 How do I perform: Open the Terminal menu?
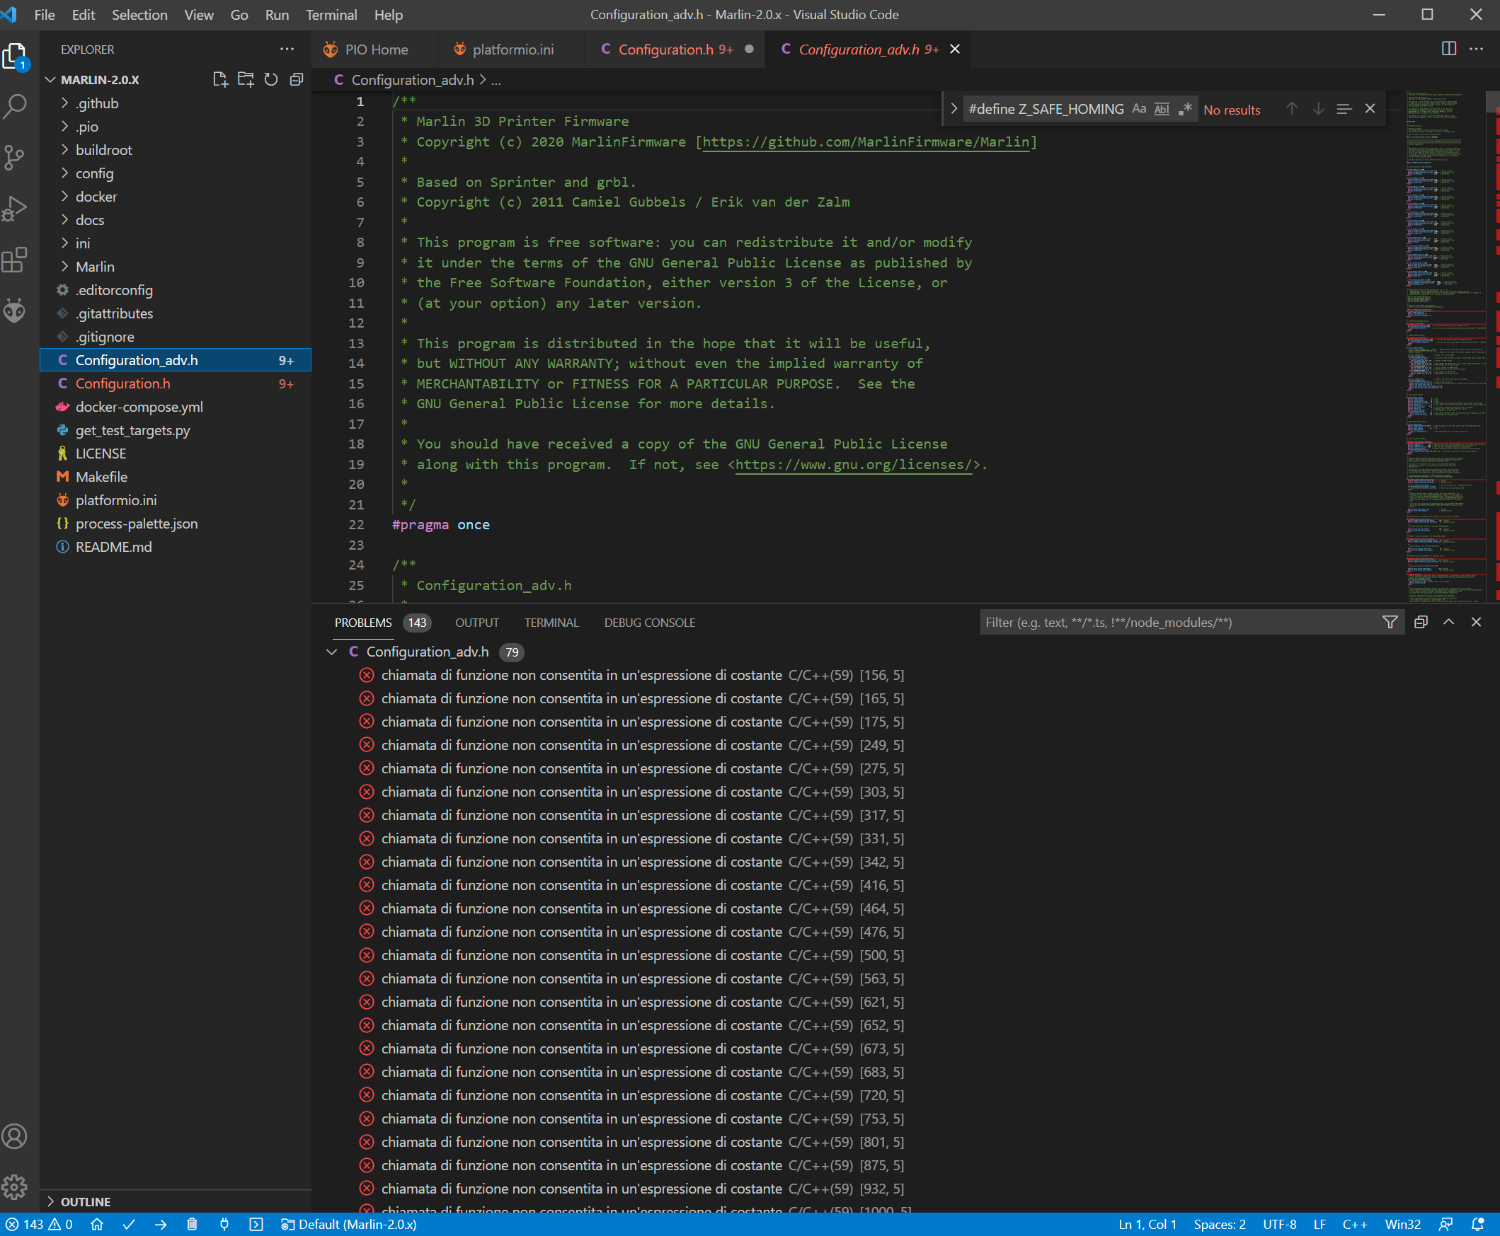pyautogui.click(x=331, y=15)
